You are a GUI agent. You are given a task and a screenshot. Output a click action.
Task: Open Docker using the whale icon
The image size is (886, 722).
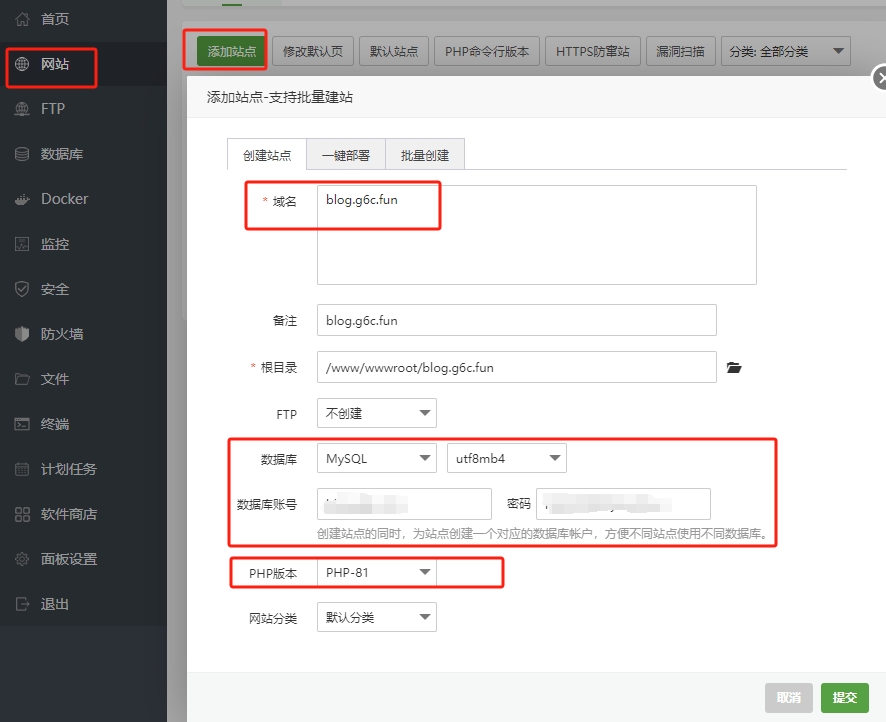pyautogui.click(x=22, y=199)
